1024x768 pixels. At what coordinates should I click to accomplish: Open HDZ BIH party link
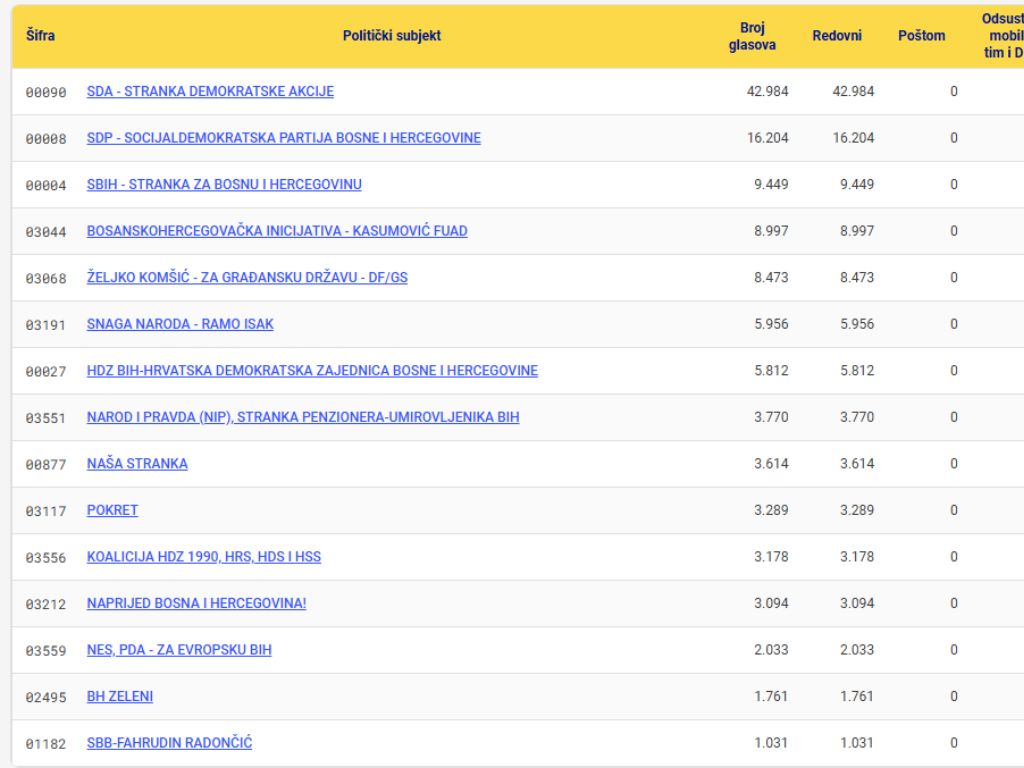(312, 370)
